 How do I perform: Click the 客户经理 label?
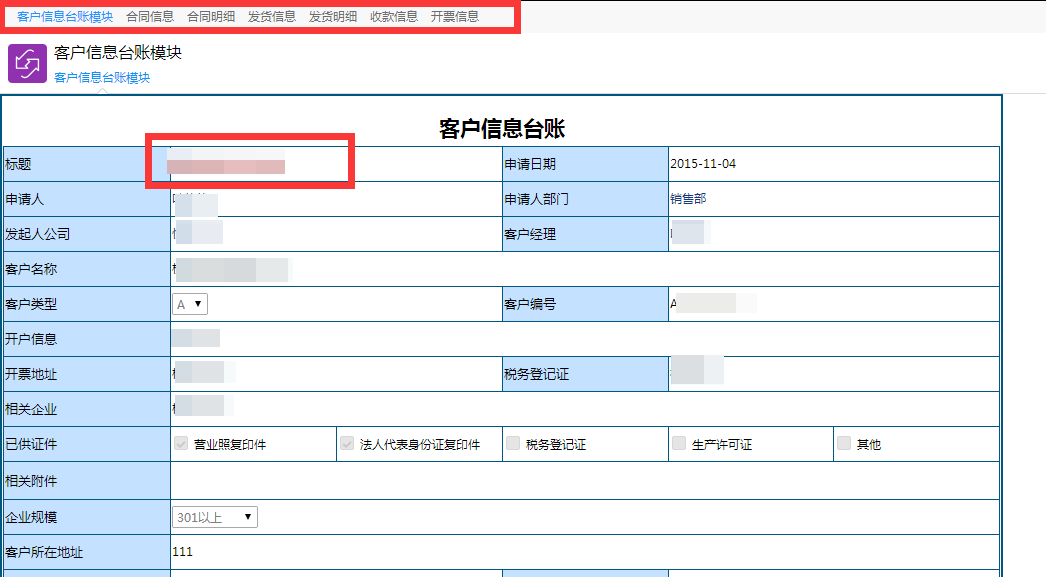click(530, 234)
